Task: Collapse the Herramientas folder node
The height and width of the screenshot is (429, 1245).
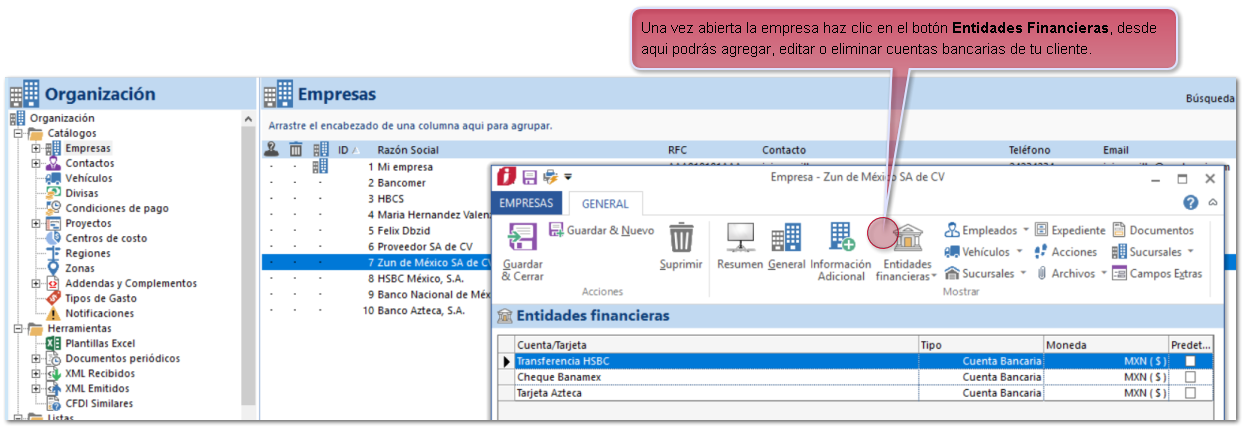Action: point(17,328)
